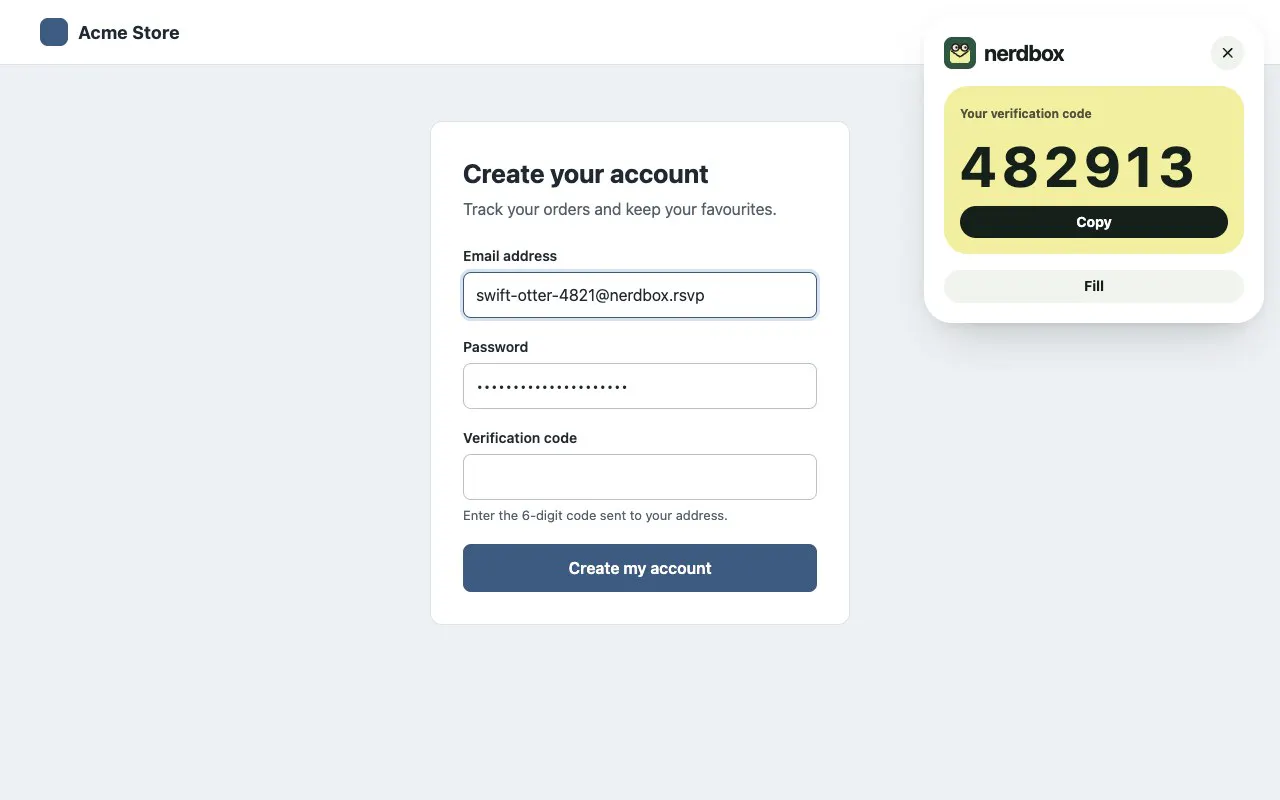Focus the Email address input field

click(x=640, y=295)
